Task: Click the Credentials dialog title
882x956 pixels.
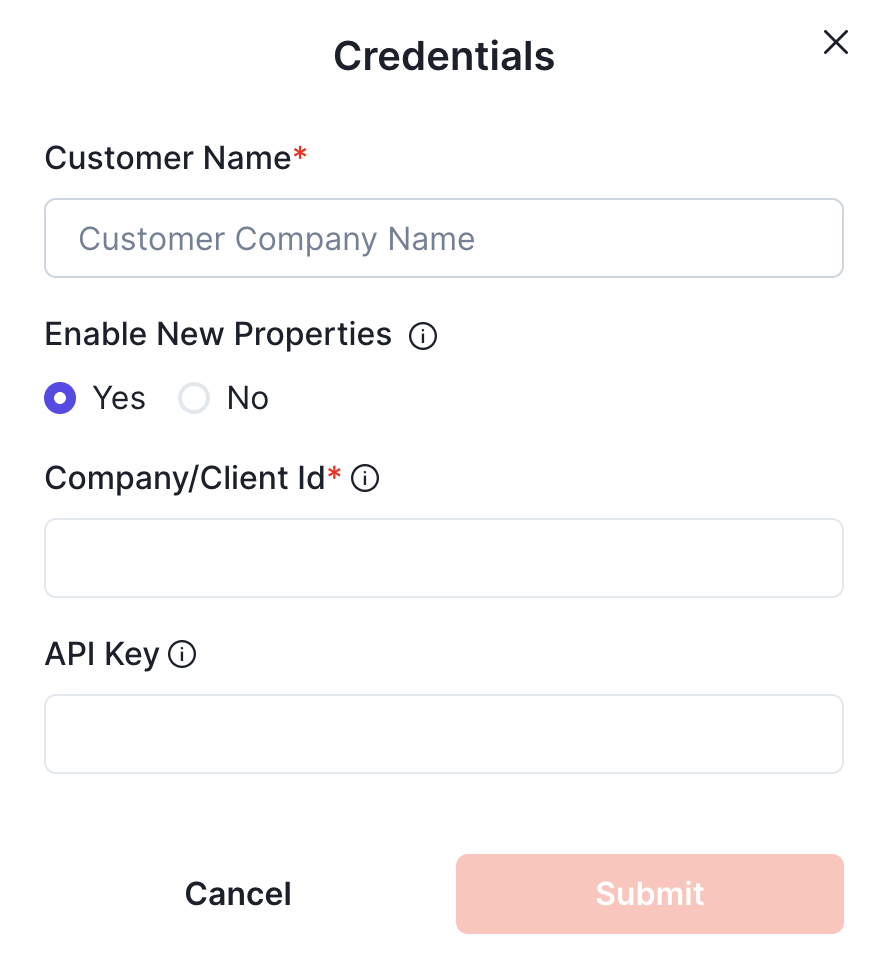Action: coord(444,56)
